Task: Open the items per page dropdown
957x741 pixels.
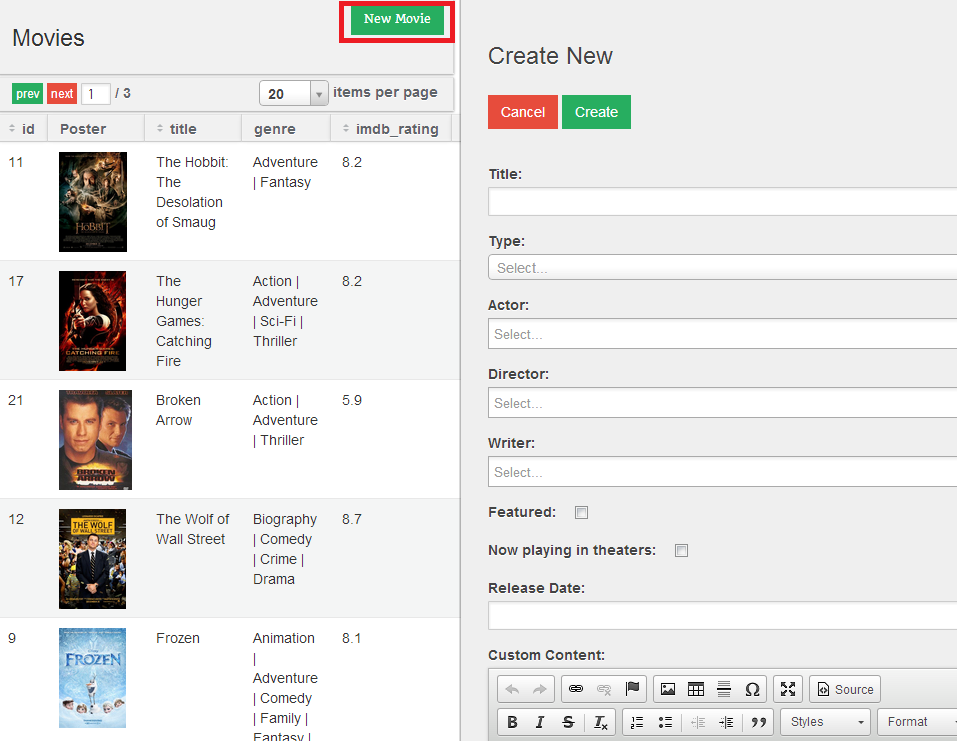Action: point(293,93)
